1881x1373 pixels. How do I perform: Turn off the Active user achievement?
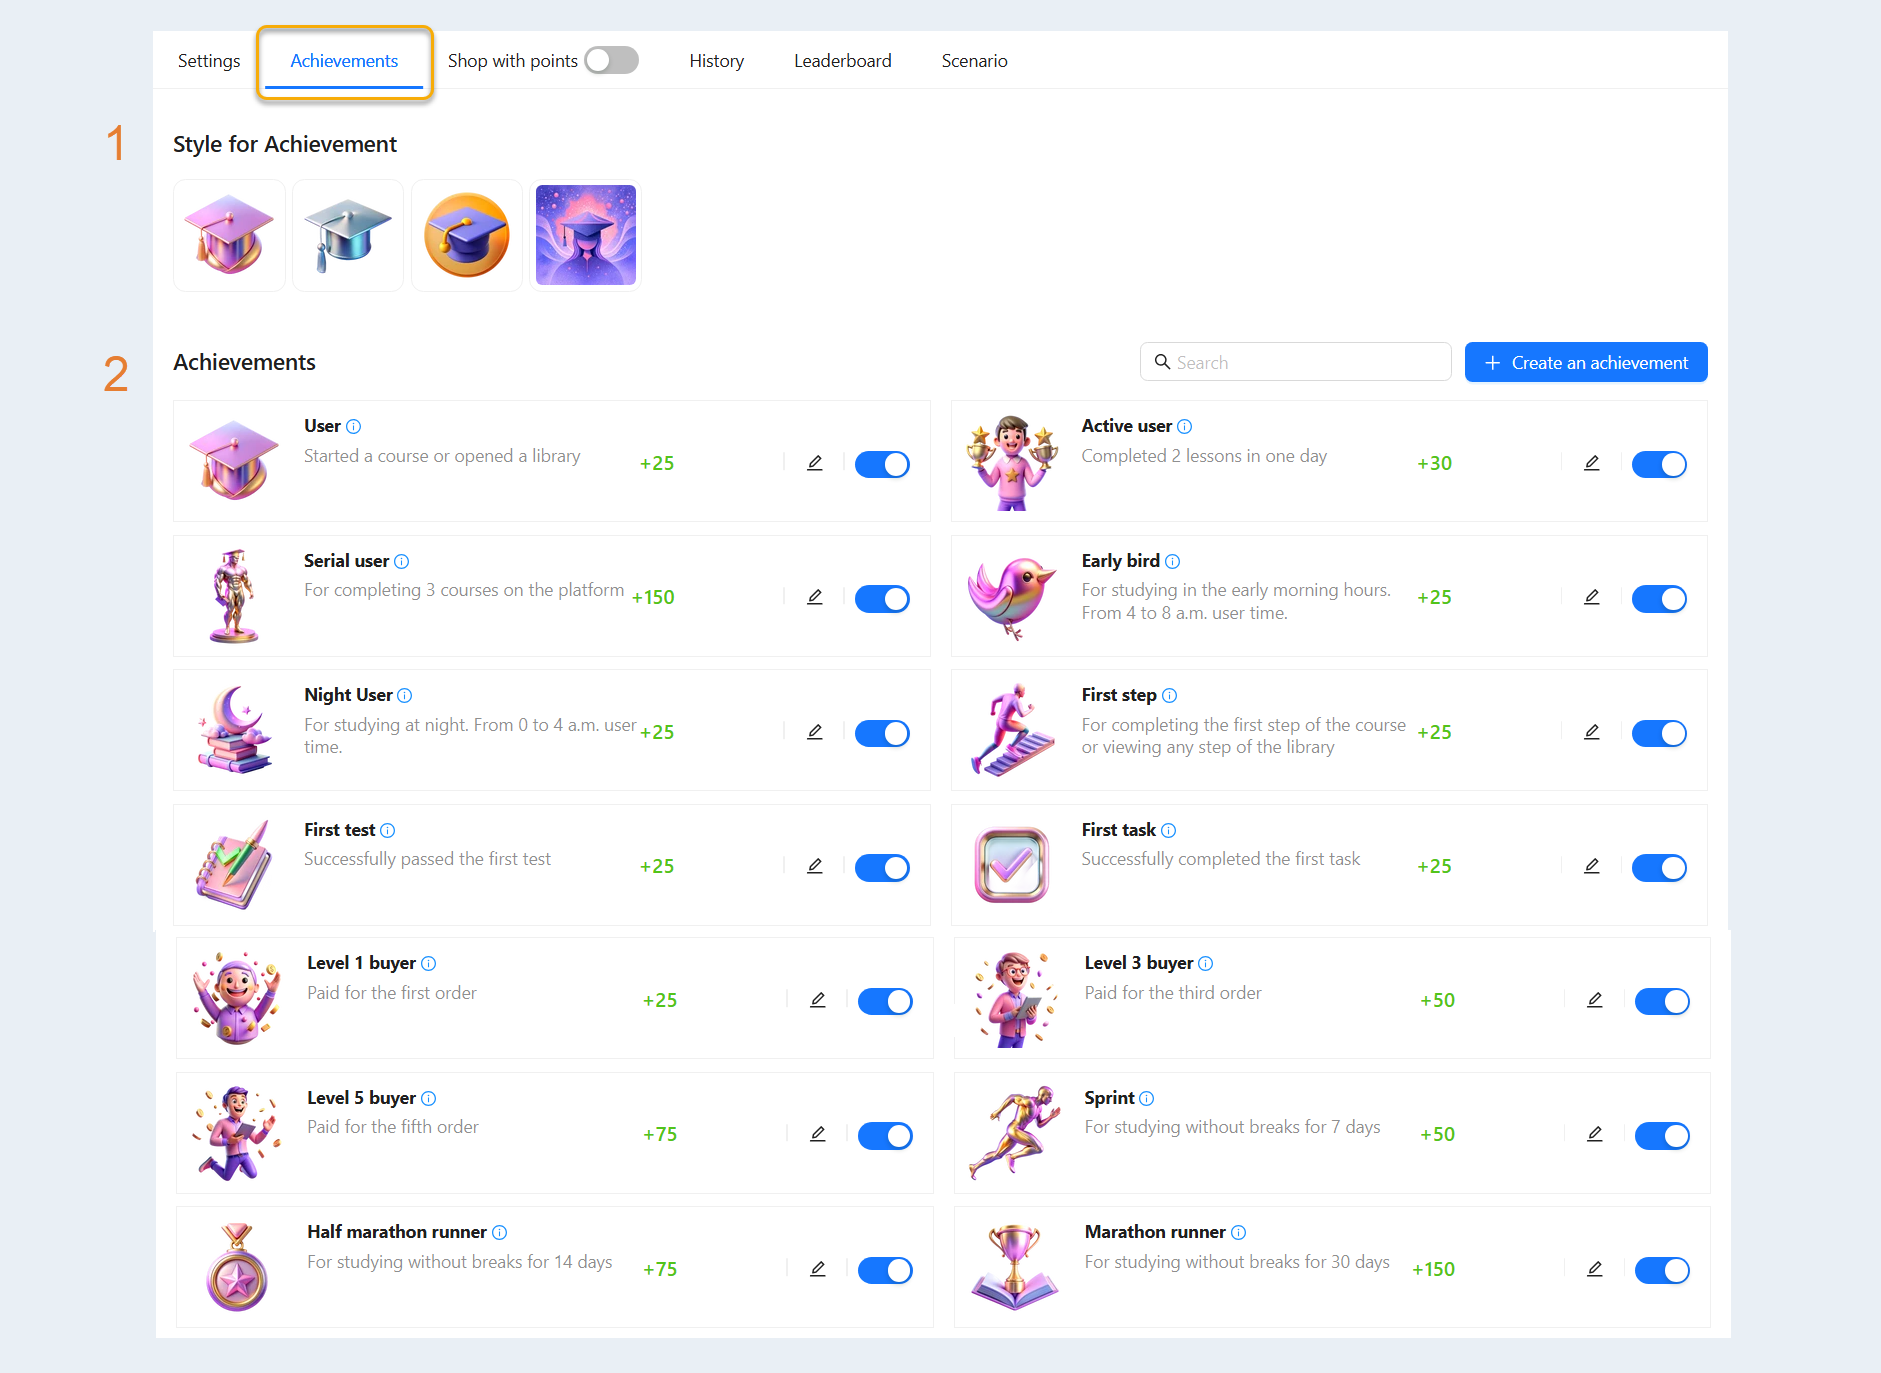point(1659,464)
